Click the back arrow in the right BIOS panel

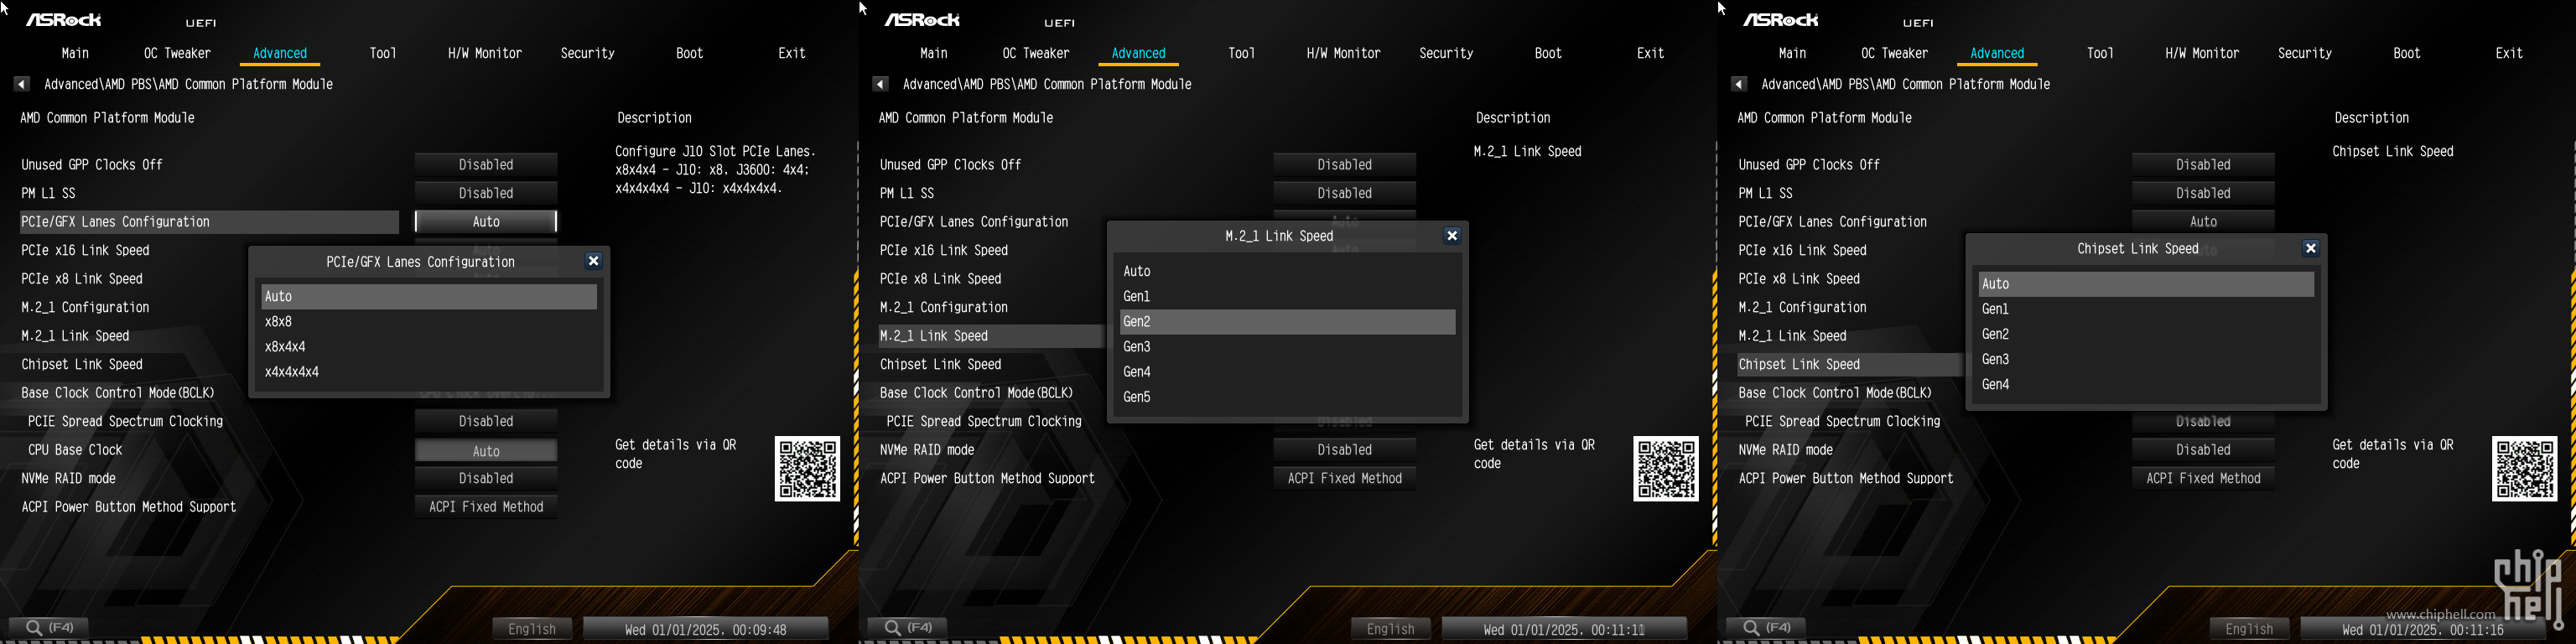(1739, 84)
